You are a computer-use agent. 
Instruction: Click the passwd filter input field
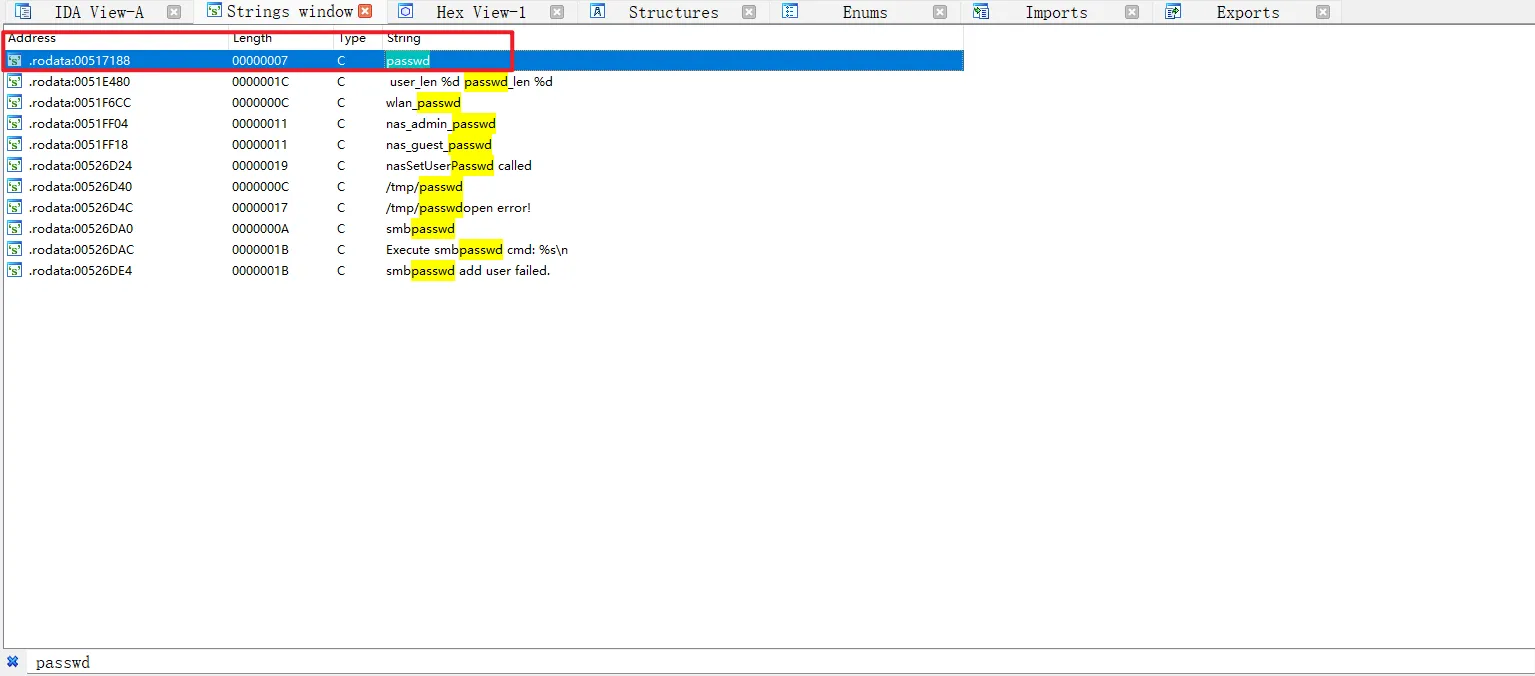(x=780, y=662)
